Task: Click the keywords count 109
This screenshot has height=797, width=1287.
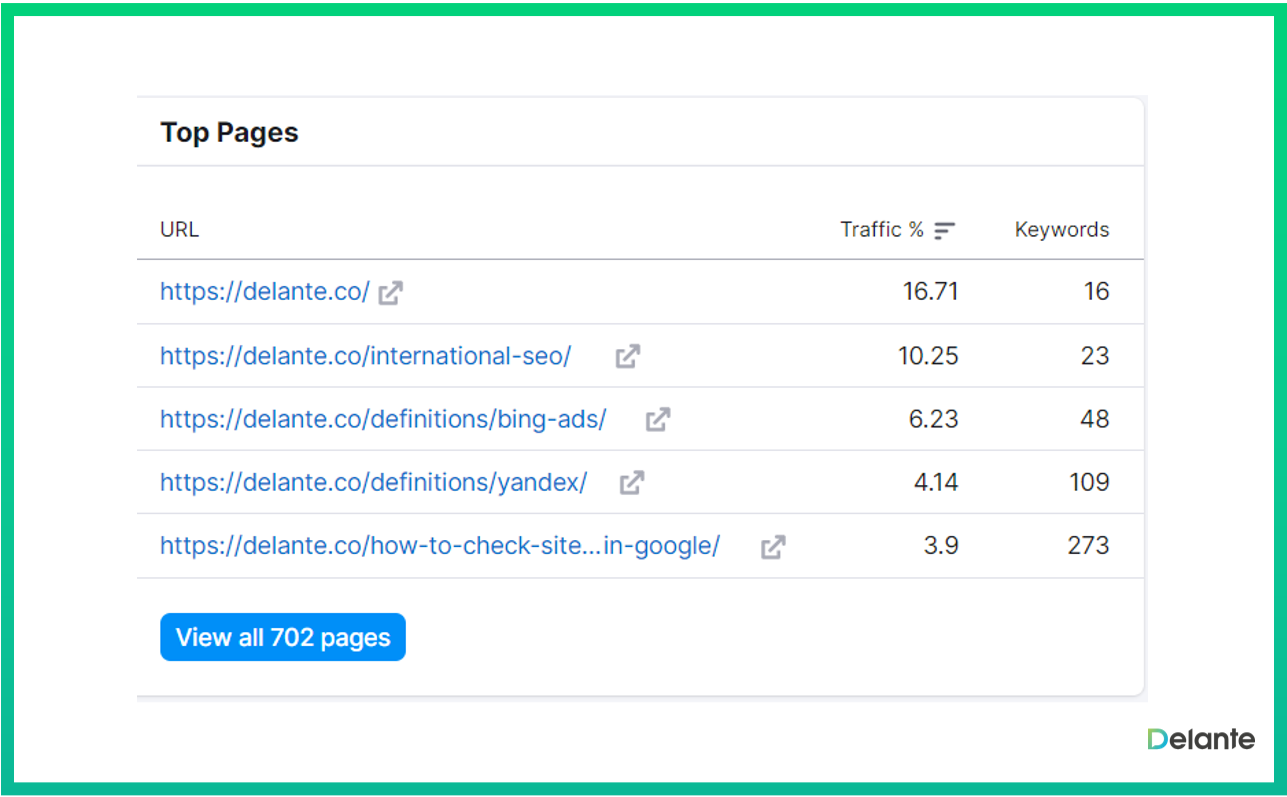Action: [x=1089, y=482]
